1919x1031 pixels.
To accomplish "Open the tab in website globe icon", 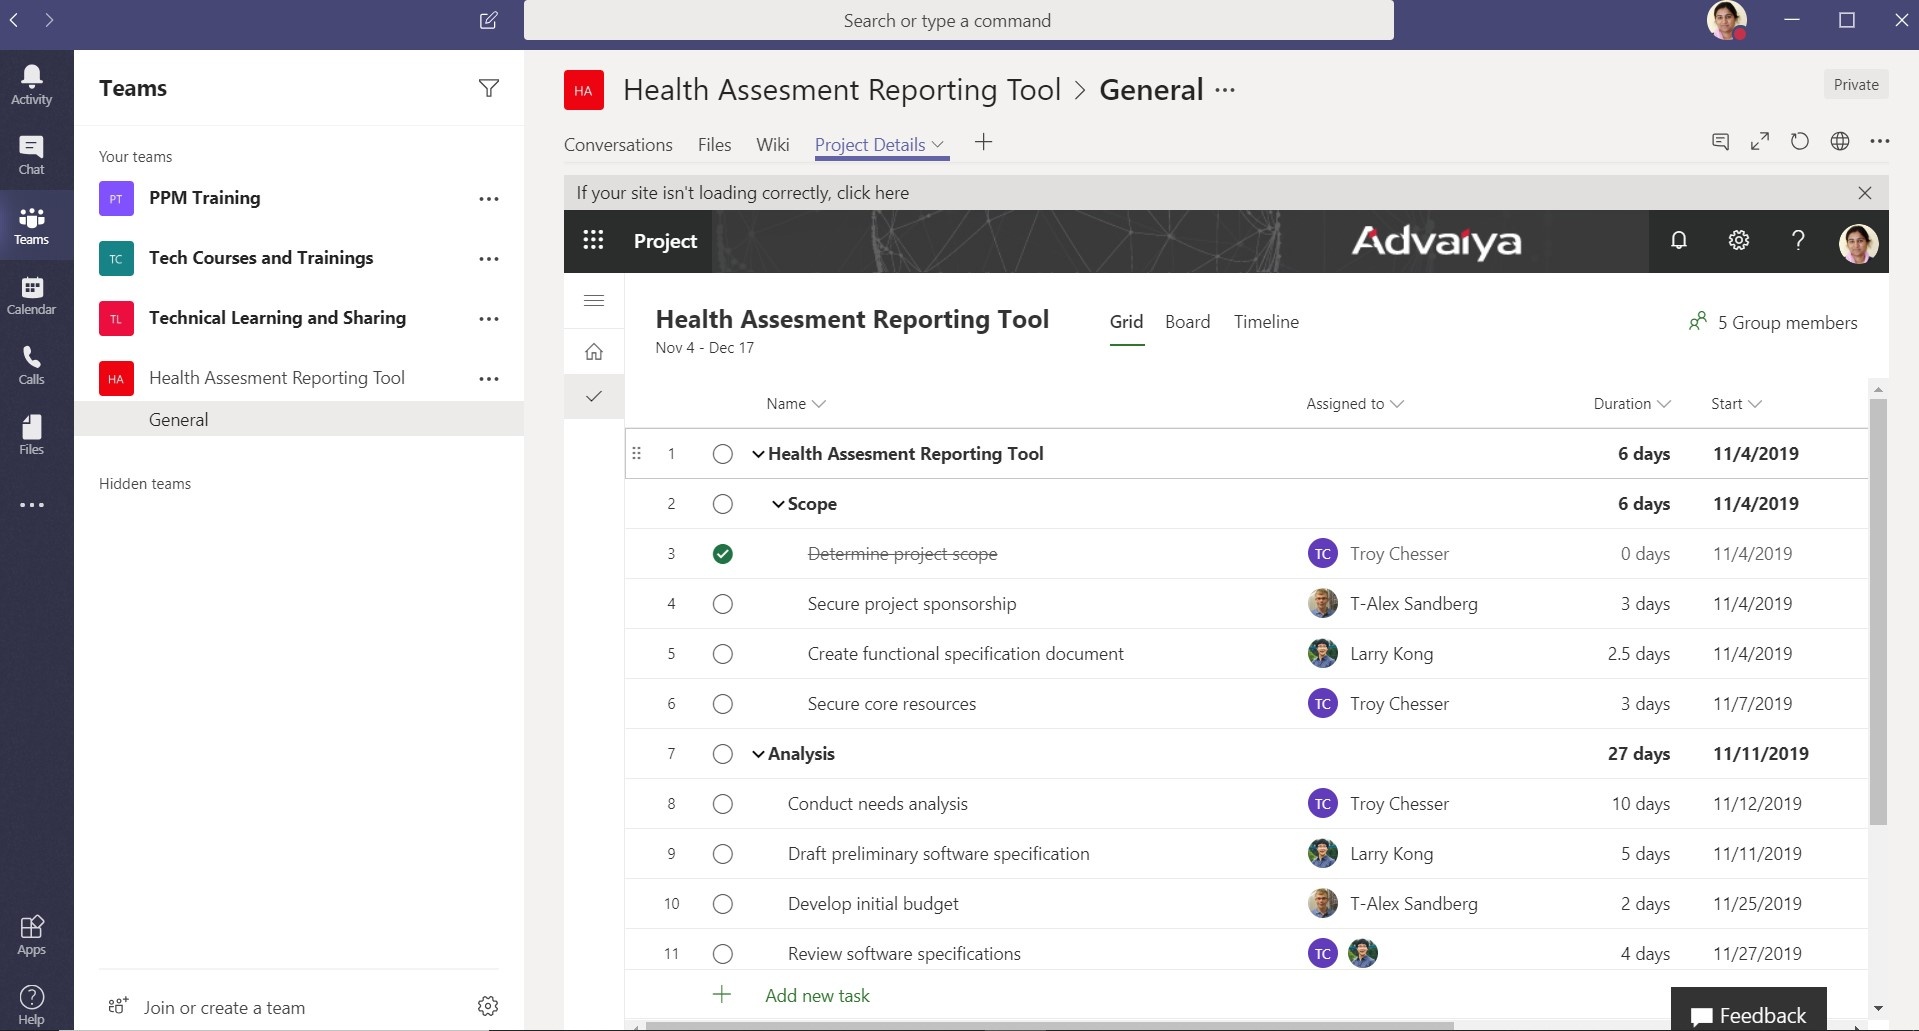I will tap(1840, 141).
